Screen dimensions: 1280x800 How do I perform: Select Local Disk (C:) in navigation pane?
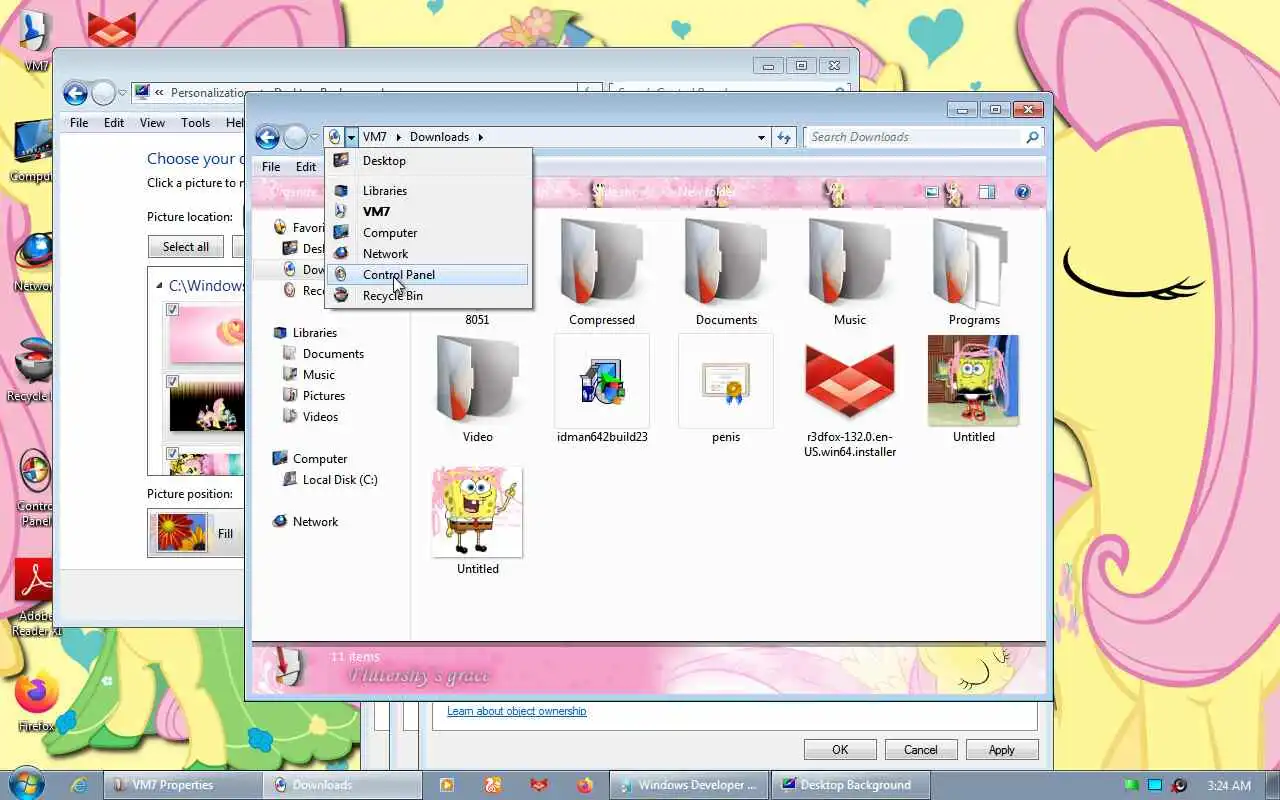[x=340, y=480]
